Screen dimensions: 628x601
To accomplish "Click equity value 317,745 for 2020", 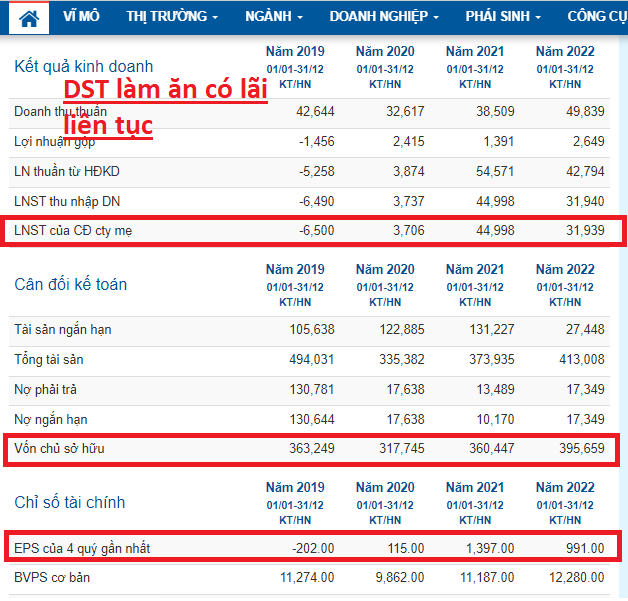I will point(402,448).
